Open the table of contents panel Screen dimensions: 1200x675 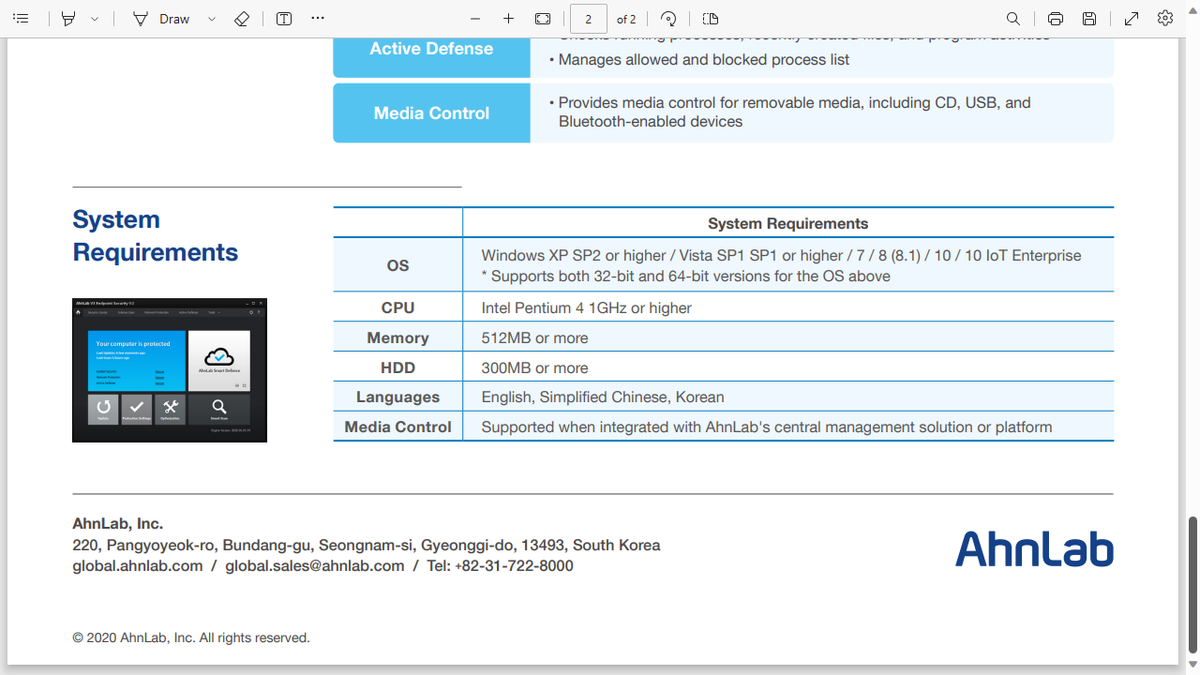21,18
